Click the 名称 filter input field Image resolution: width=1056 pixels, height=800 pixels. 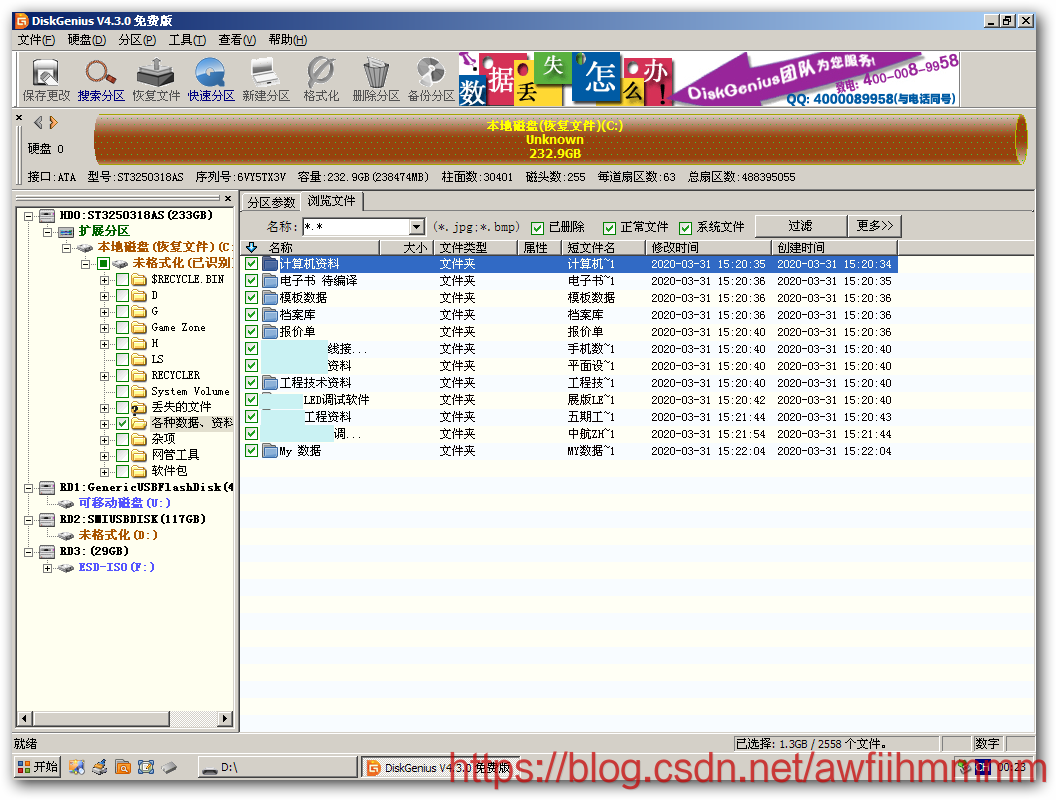(x=356, y=227)
